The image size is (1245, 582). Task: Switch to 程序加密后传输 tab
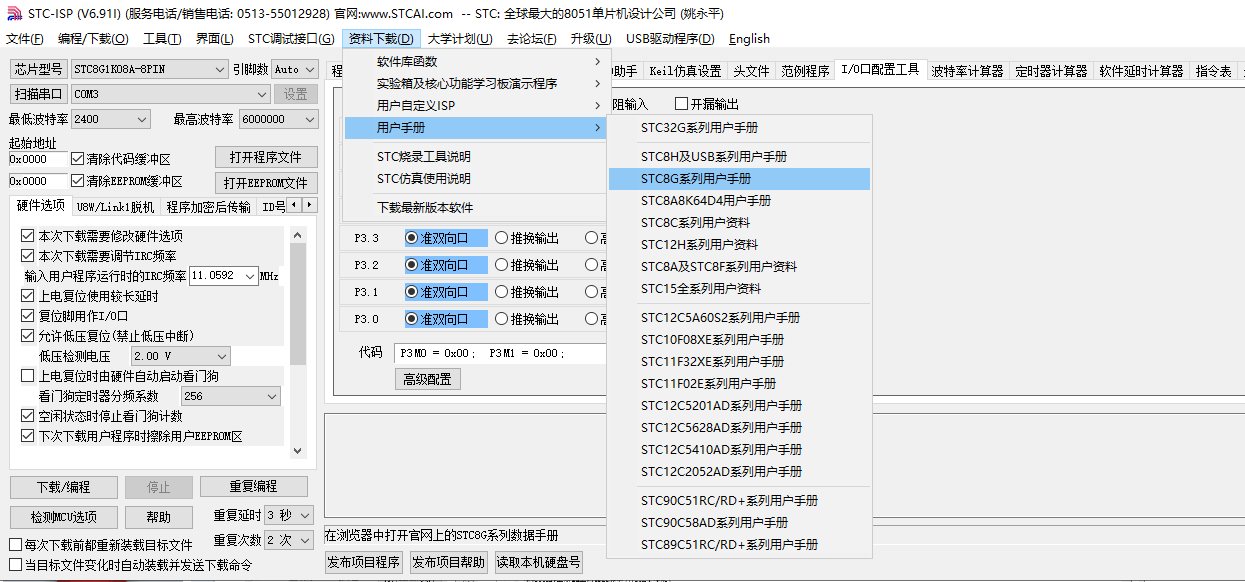coord(208,207)
